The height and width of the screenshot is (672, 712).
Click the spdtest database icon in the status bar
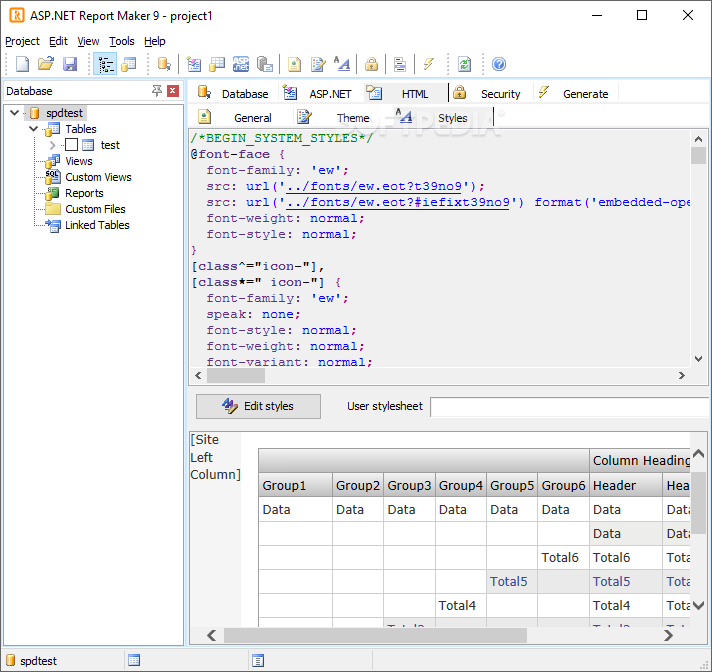10,660
